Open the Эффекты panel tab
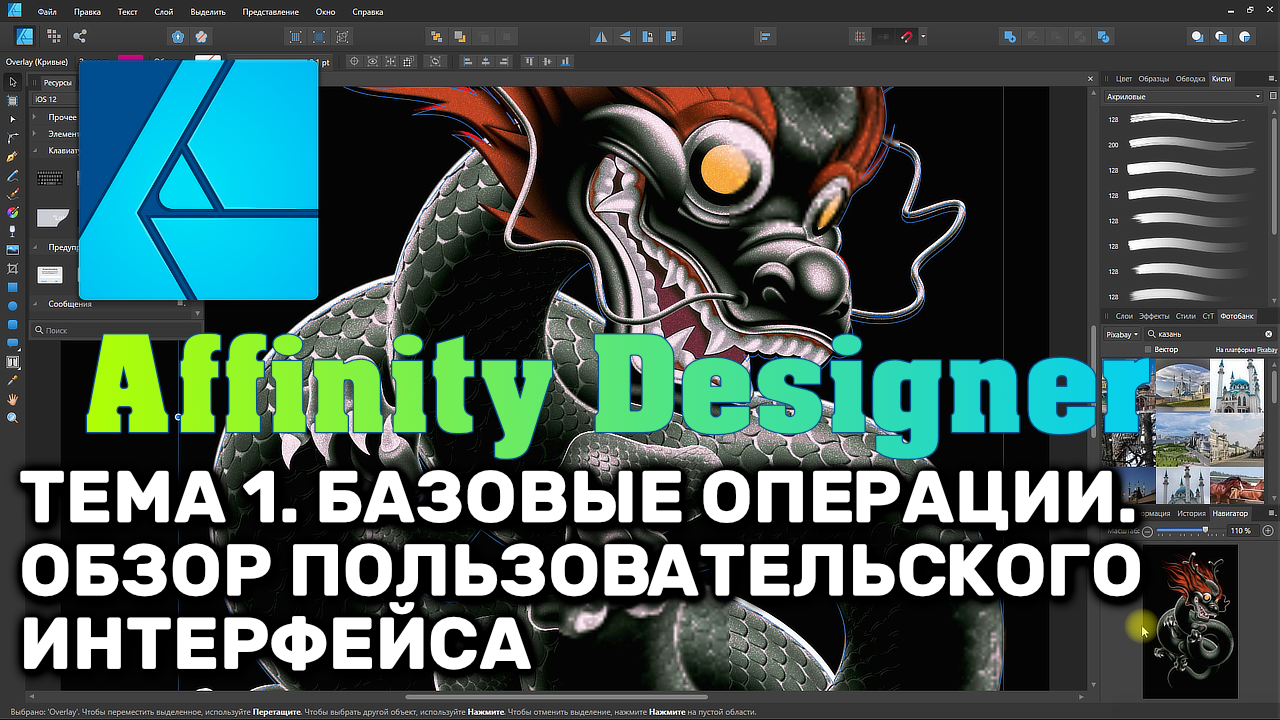1280x720 pixels. coord(1154,316)
